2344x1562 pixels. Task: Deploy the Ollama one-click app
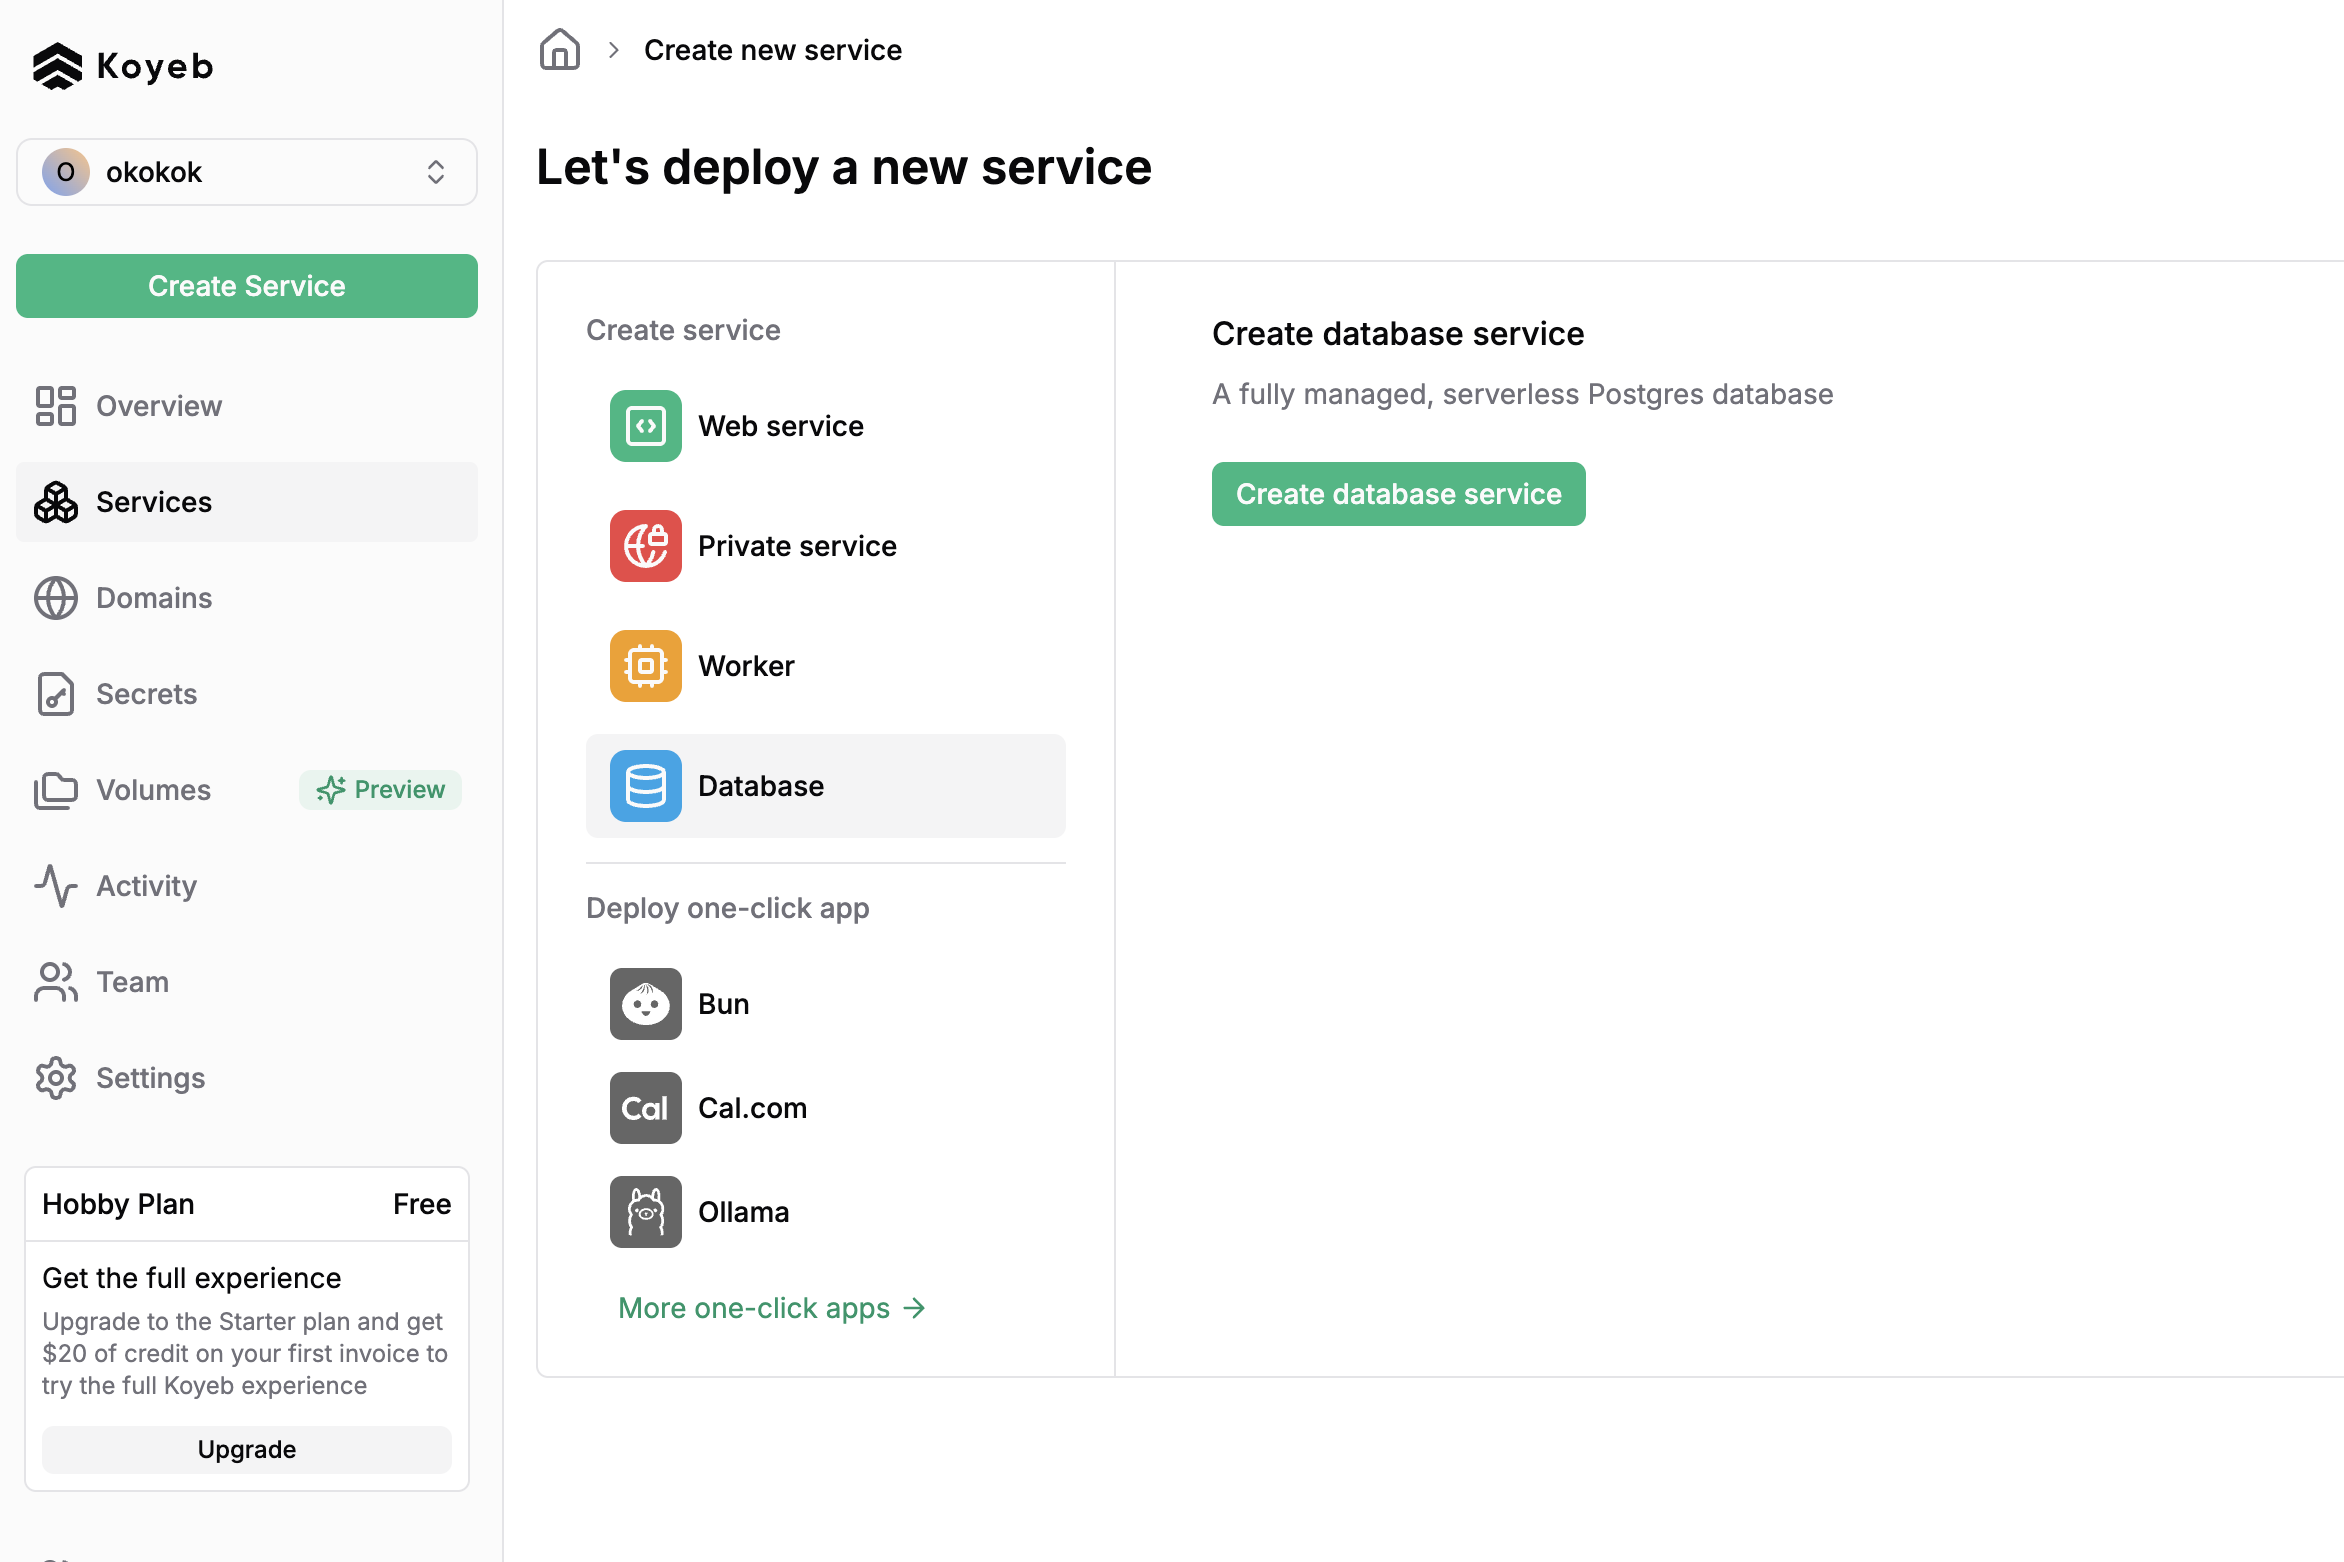coord(743,1211)
